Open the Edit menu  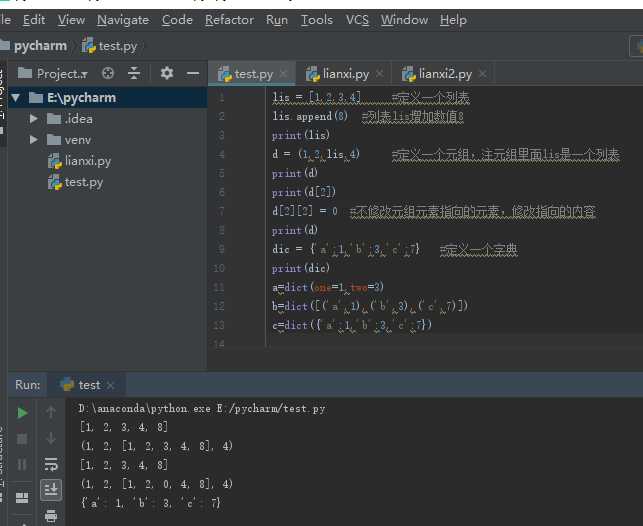34,20
